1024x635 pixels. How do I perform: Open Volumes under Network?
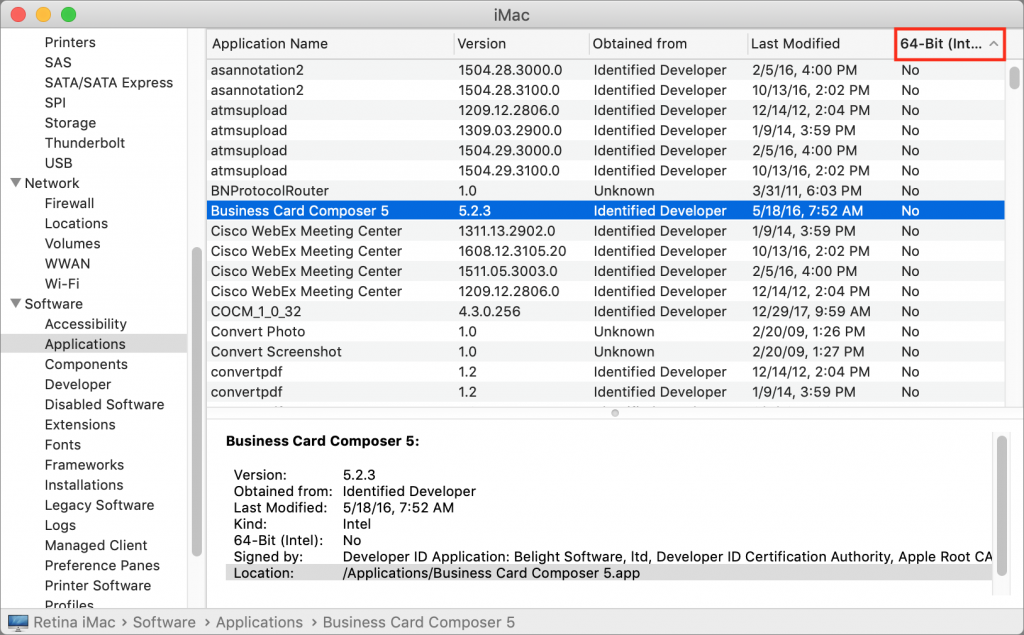pyautogui.click(x=72, y=244)
